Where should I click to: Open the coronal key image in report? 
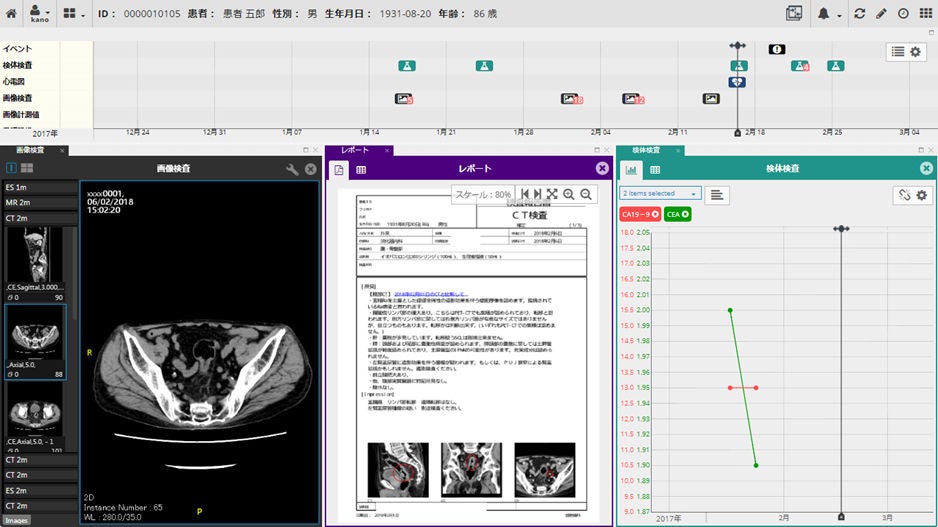click(x=471, y=470)
